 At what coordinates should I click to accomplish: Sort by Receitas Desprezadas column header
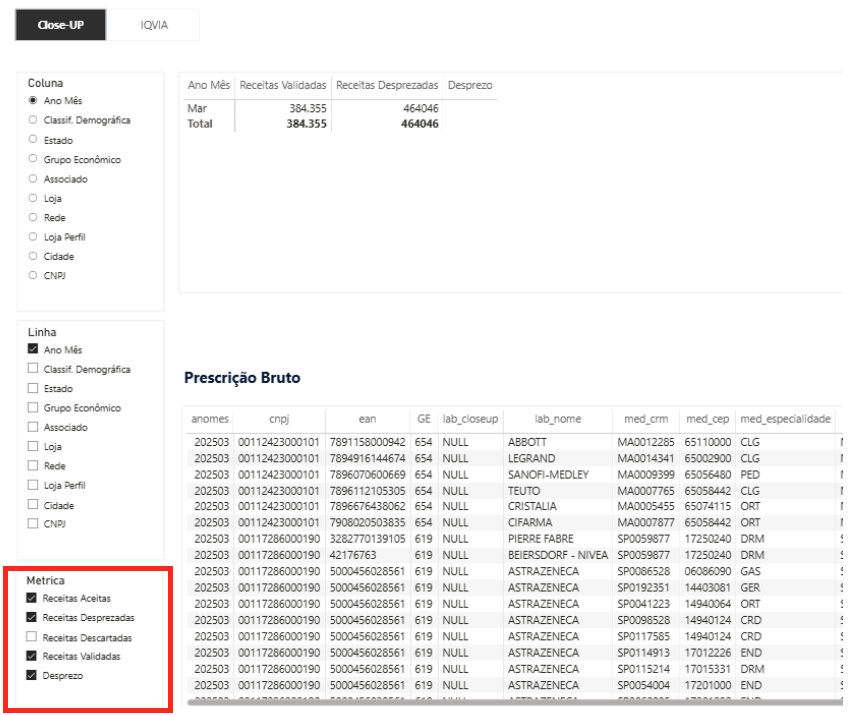coord(387,86)
